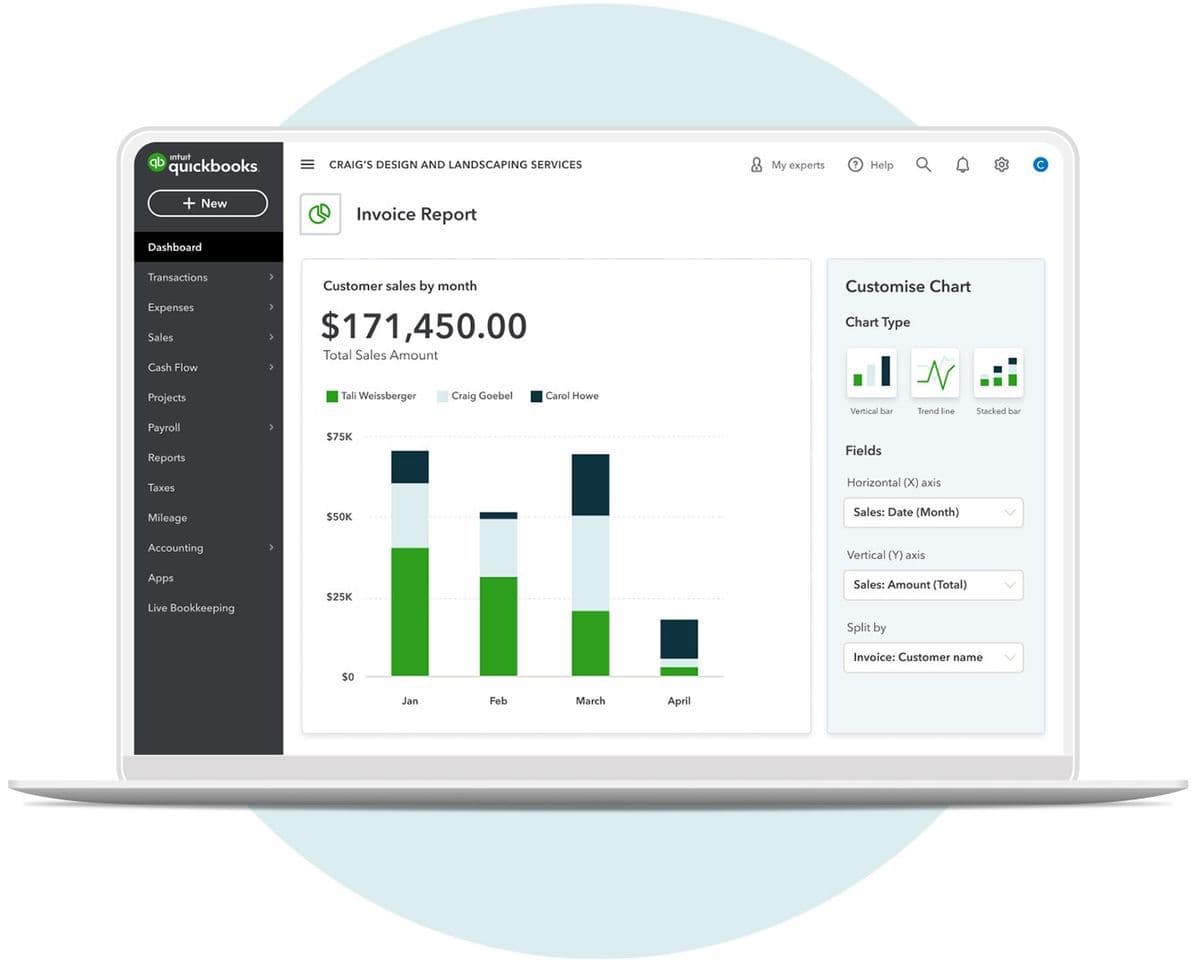This screenshot has height=960, width=1200.
Task: Open My experts
Action: [788, 164]
